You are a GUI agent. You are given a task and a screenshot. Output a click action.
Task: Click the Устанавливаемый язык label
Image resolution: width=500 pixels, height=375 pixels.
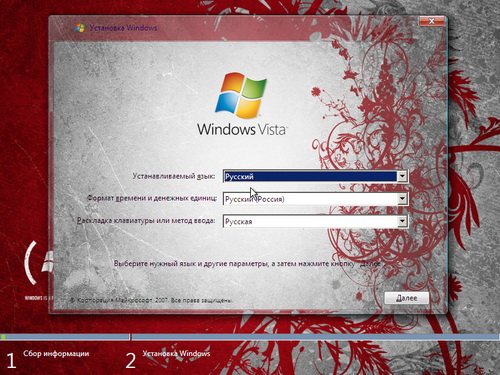tap(174, 176)
